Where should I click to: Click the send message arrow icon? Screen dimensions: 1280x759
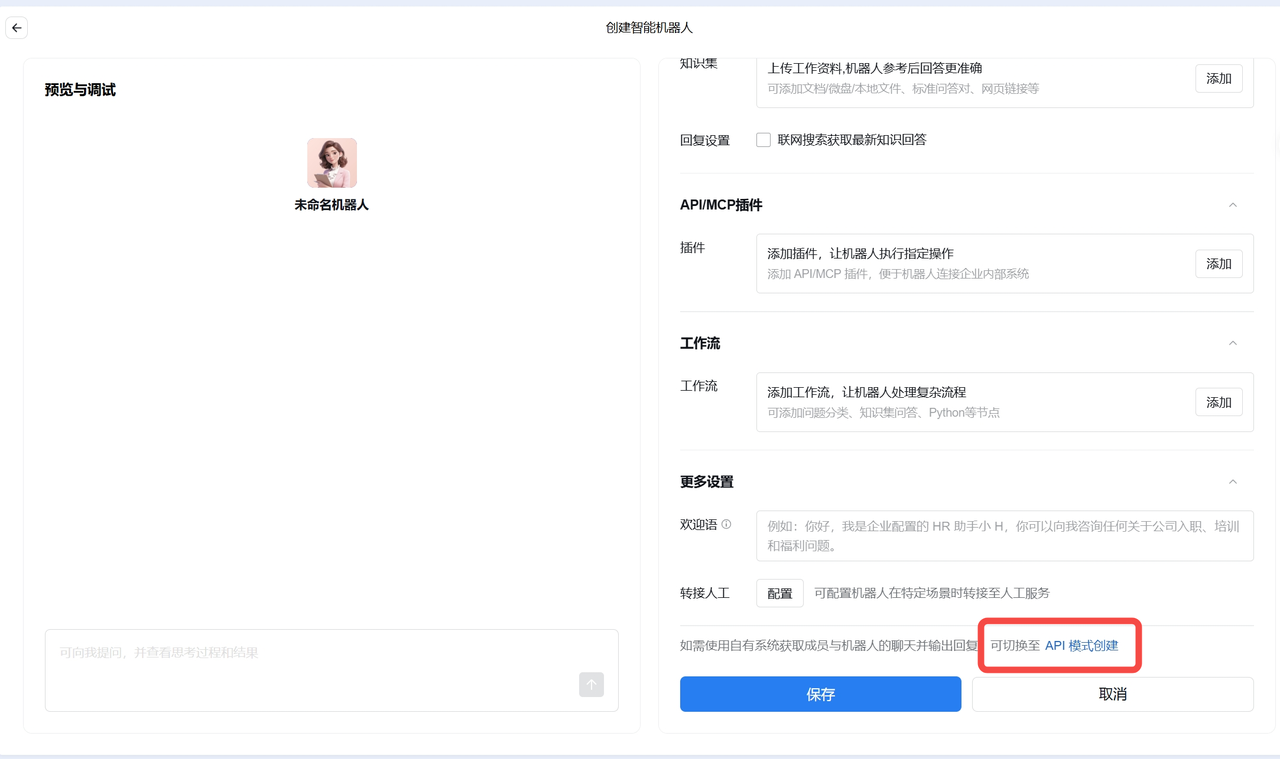[x=591, y=685]
